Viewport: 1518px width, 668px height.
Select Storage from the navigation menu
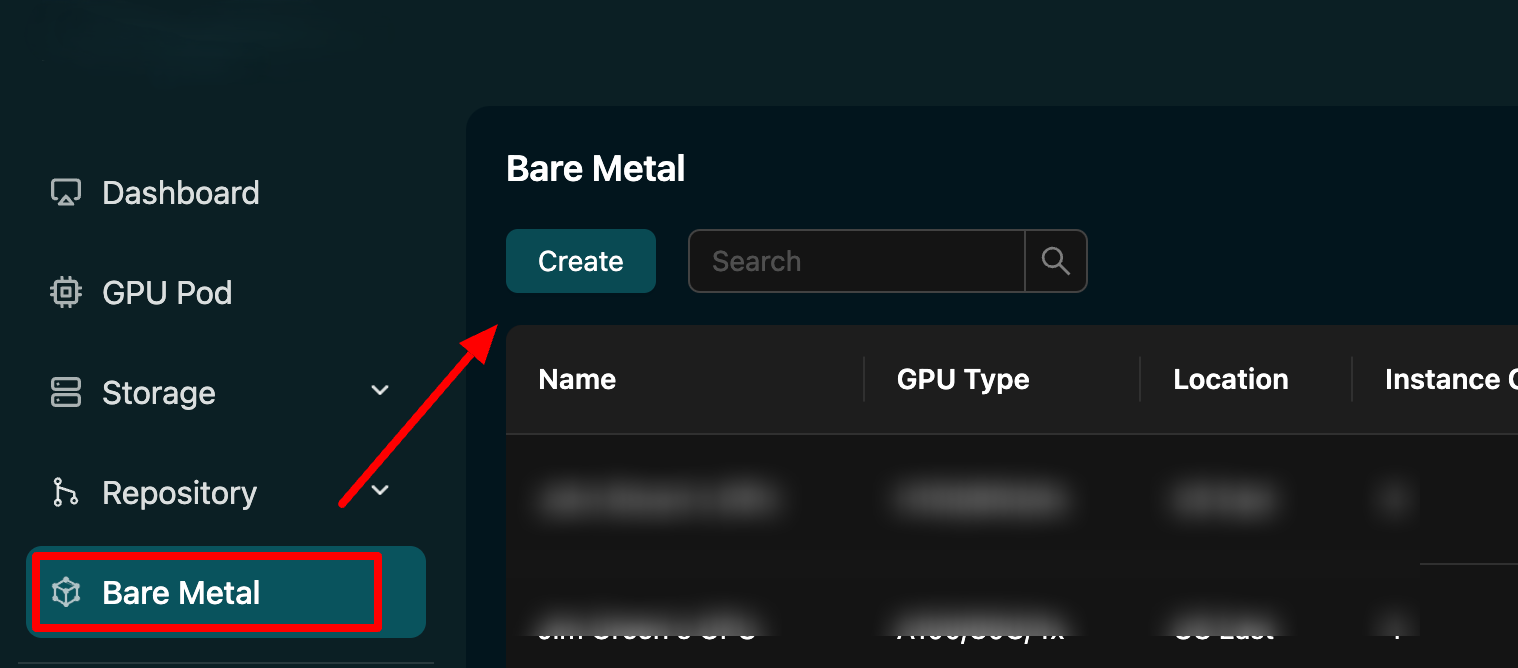pos(157,392)
